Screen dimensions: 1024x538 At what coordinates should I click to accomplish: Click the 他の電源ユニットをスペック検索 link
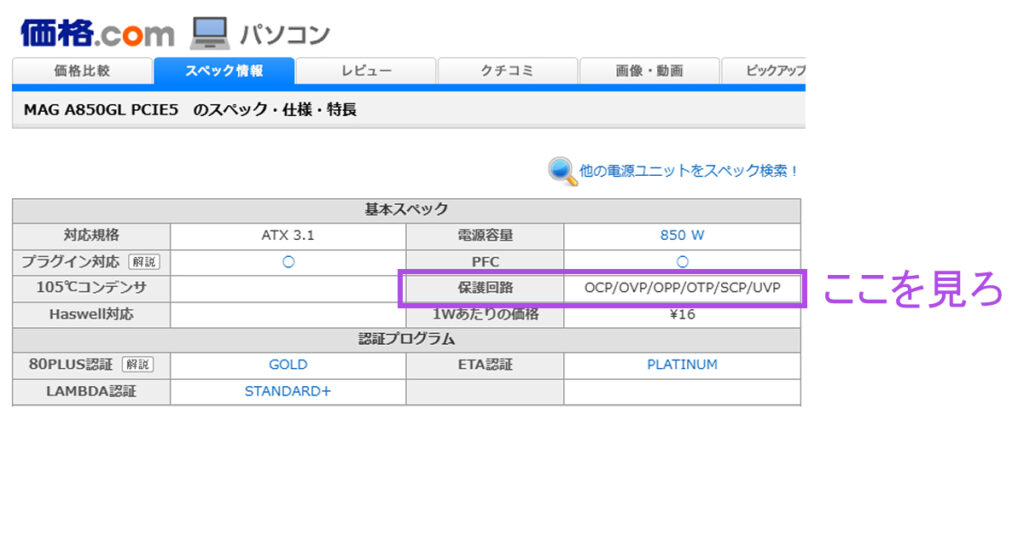(x=688, y=171)
